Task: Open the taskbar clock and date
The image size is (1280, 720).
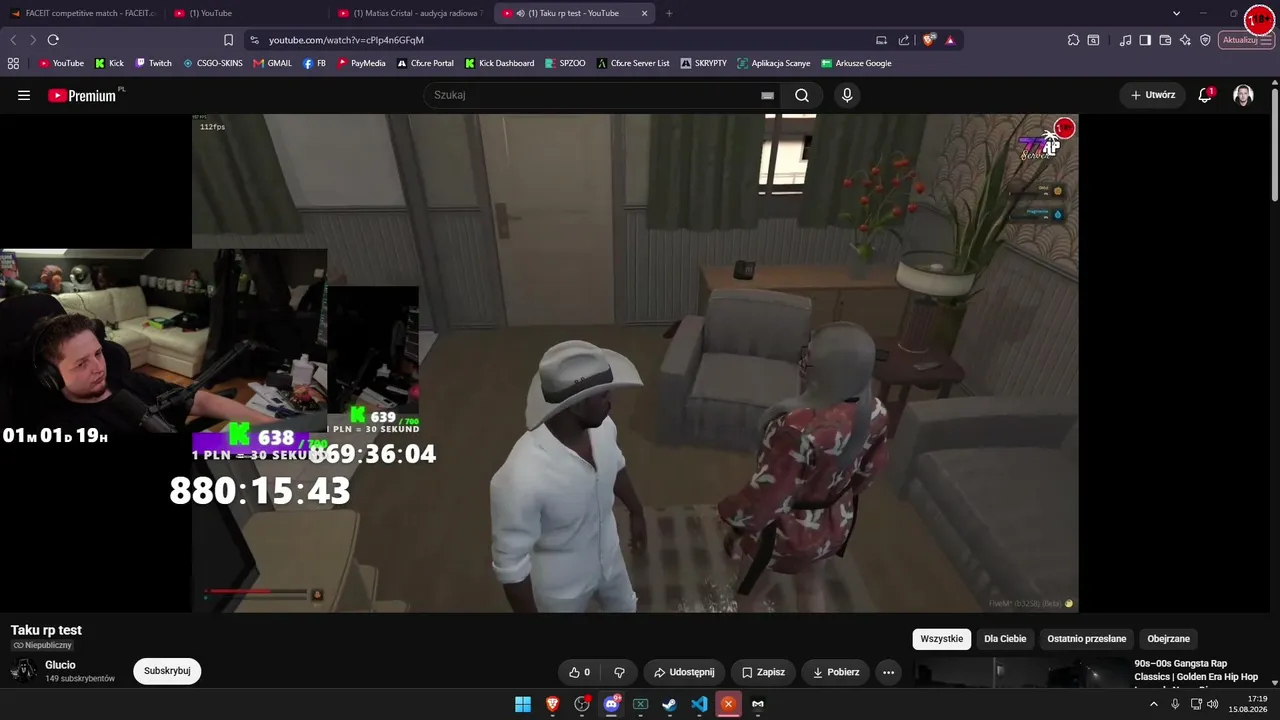Action: [x=1249, y=704]
